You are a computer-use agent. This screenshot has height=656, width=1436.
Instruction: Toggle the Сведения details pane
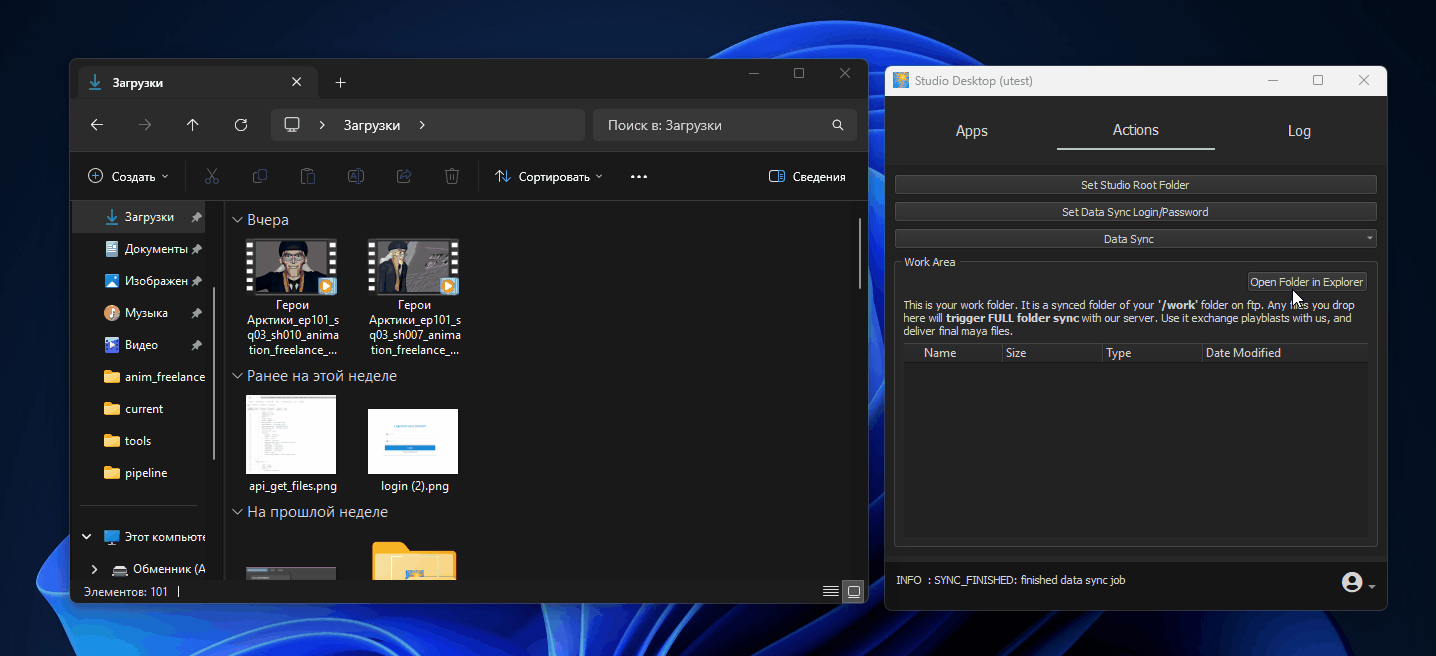807,177
